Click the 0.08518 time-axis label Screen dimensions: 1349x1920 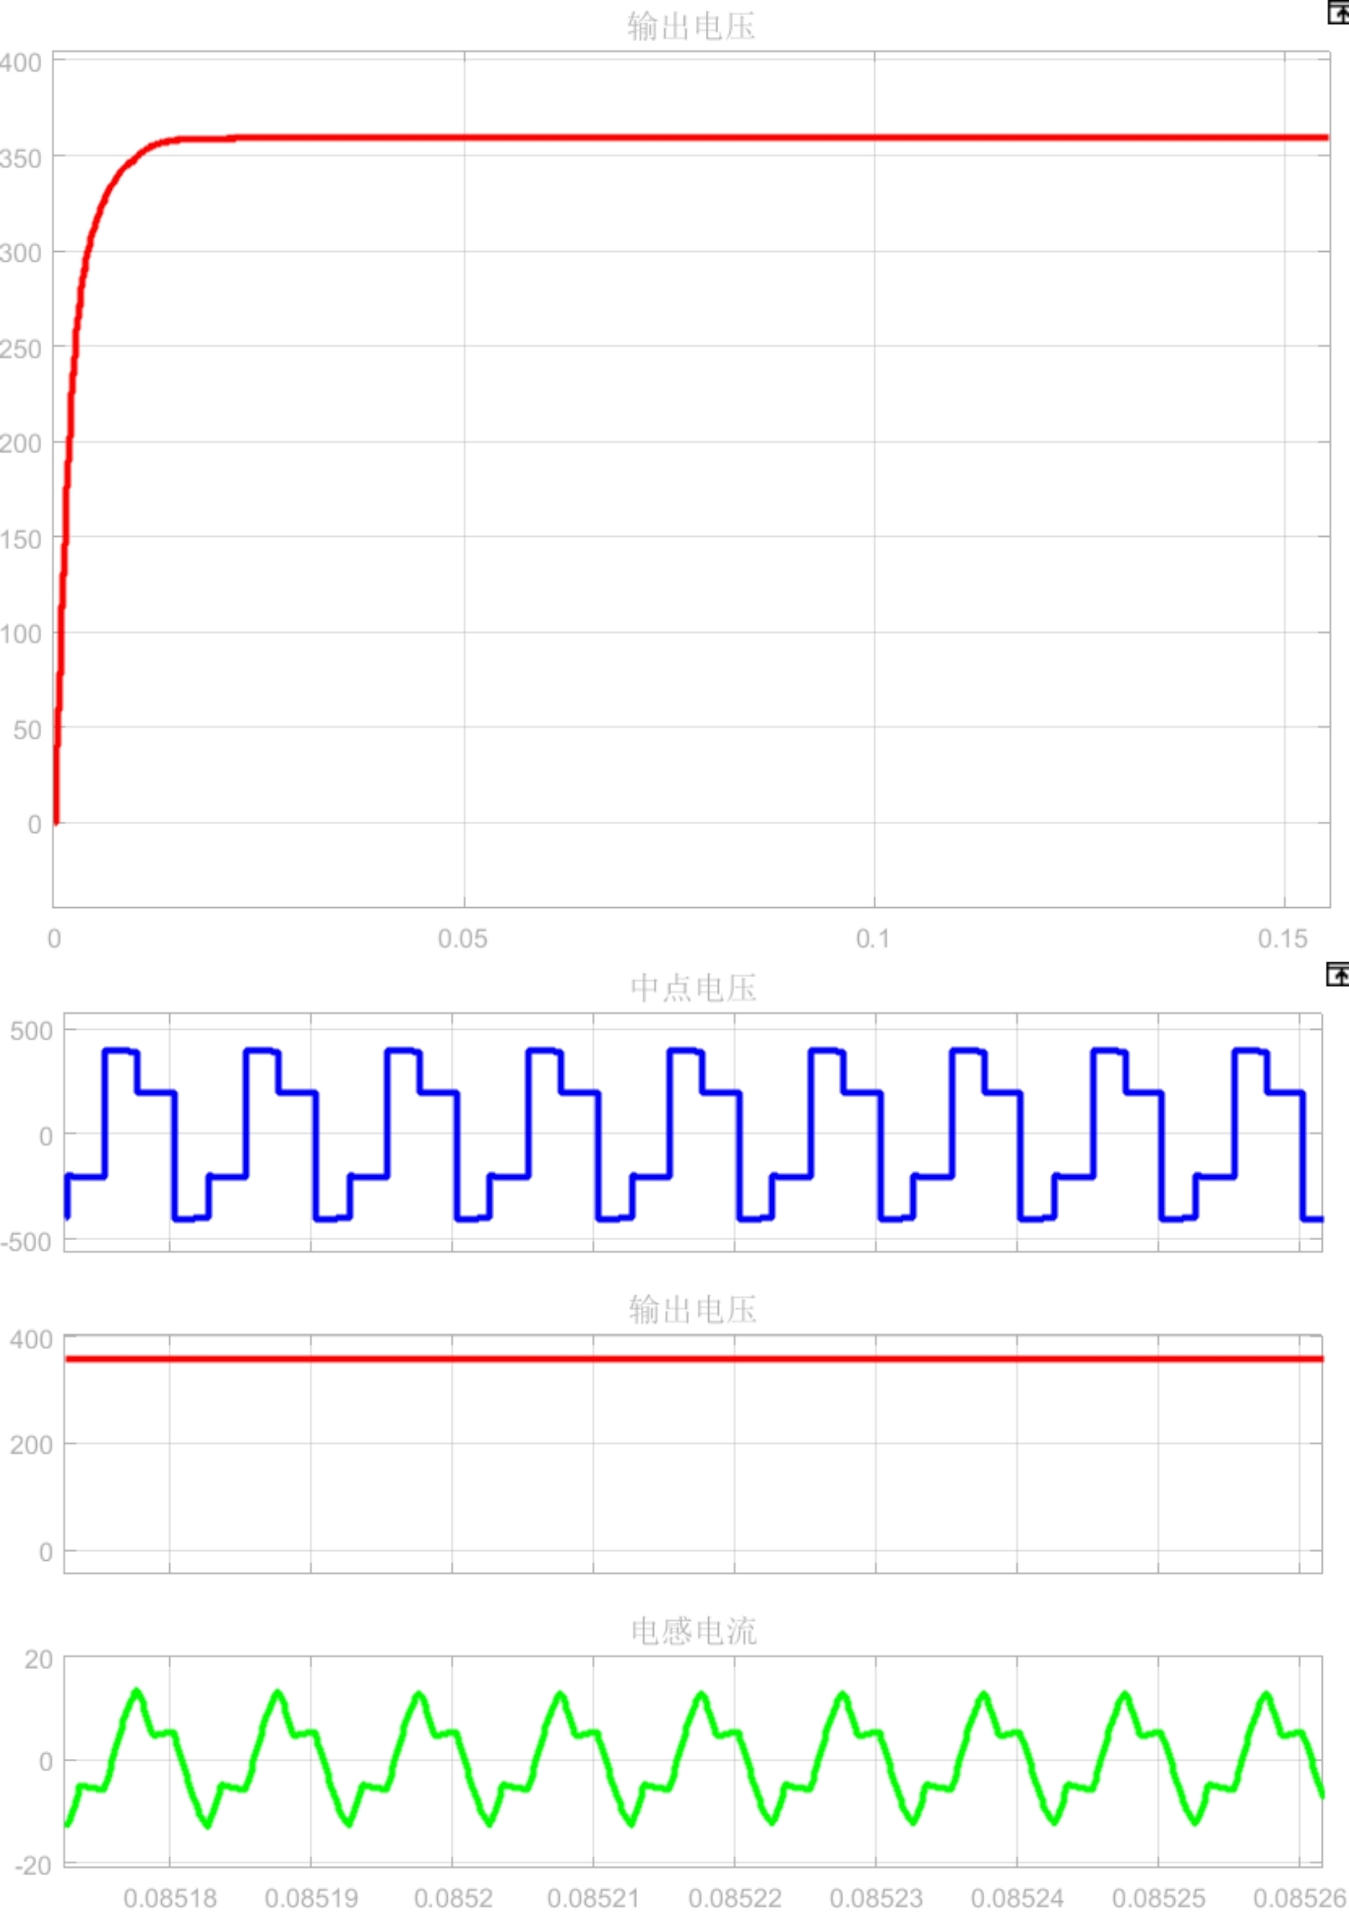[170, 1898]
